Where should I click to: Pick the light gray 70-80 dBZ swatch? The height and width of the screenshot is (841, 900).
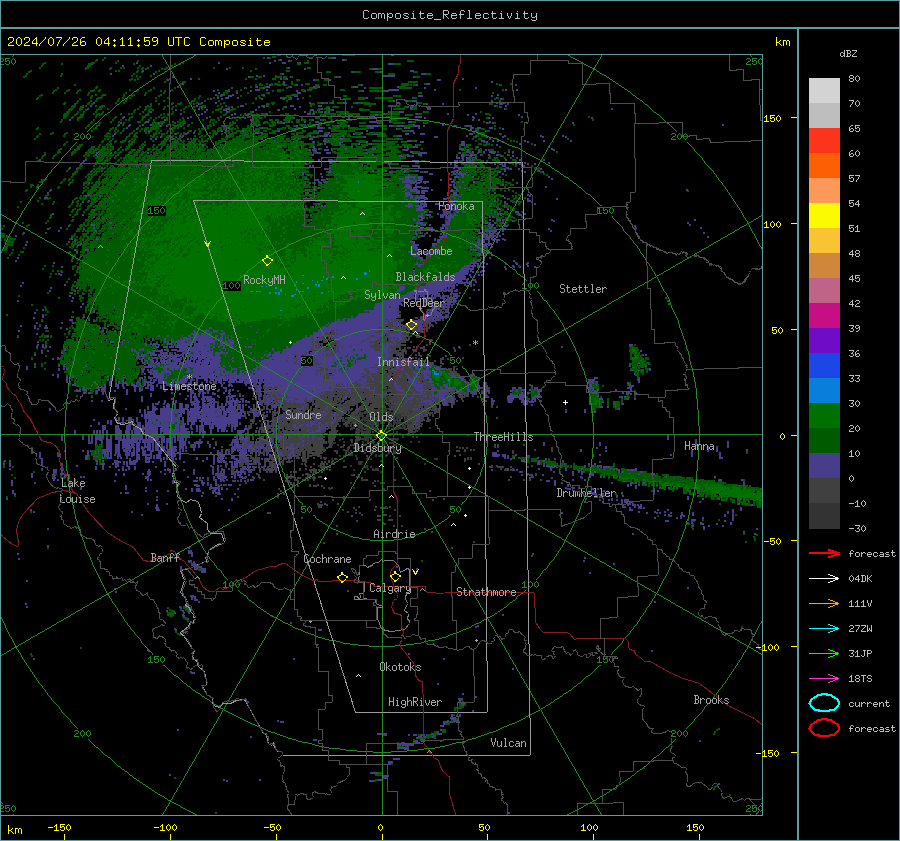point(824,91)
